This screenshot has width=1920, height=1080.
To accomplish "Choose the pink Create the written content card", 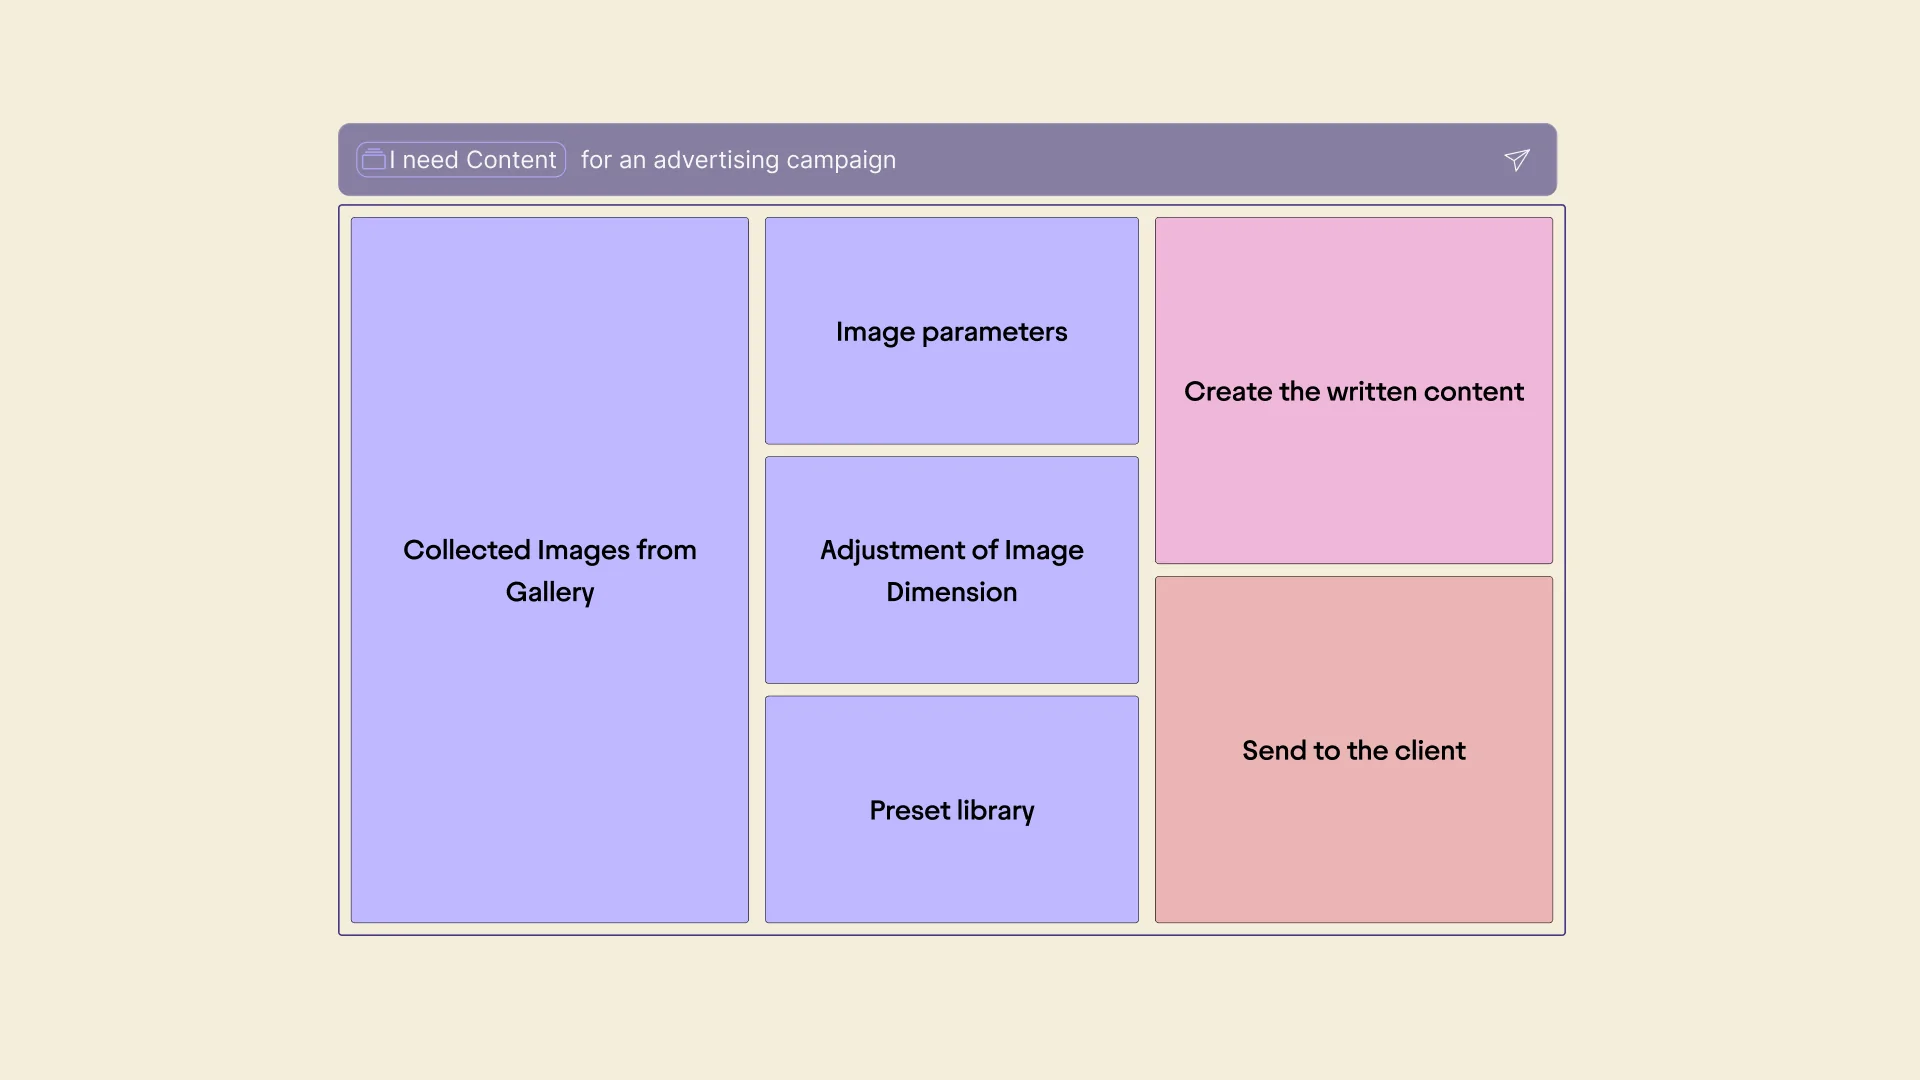I will coord(1354,391).
